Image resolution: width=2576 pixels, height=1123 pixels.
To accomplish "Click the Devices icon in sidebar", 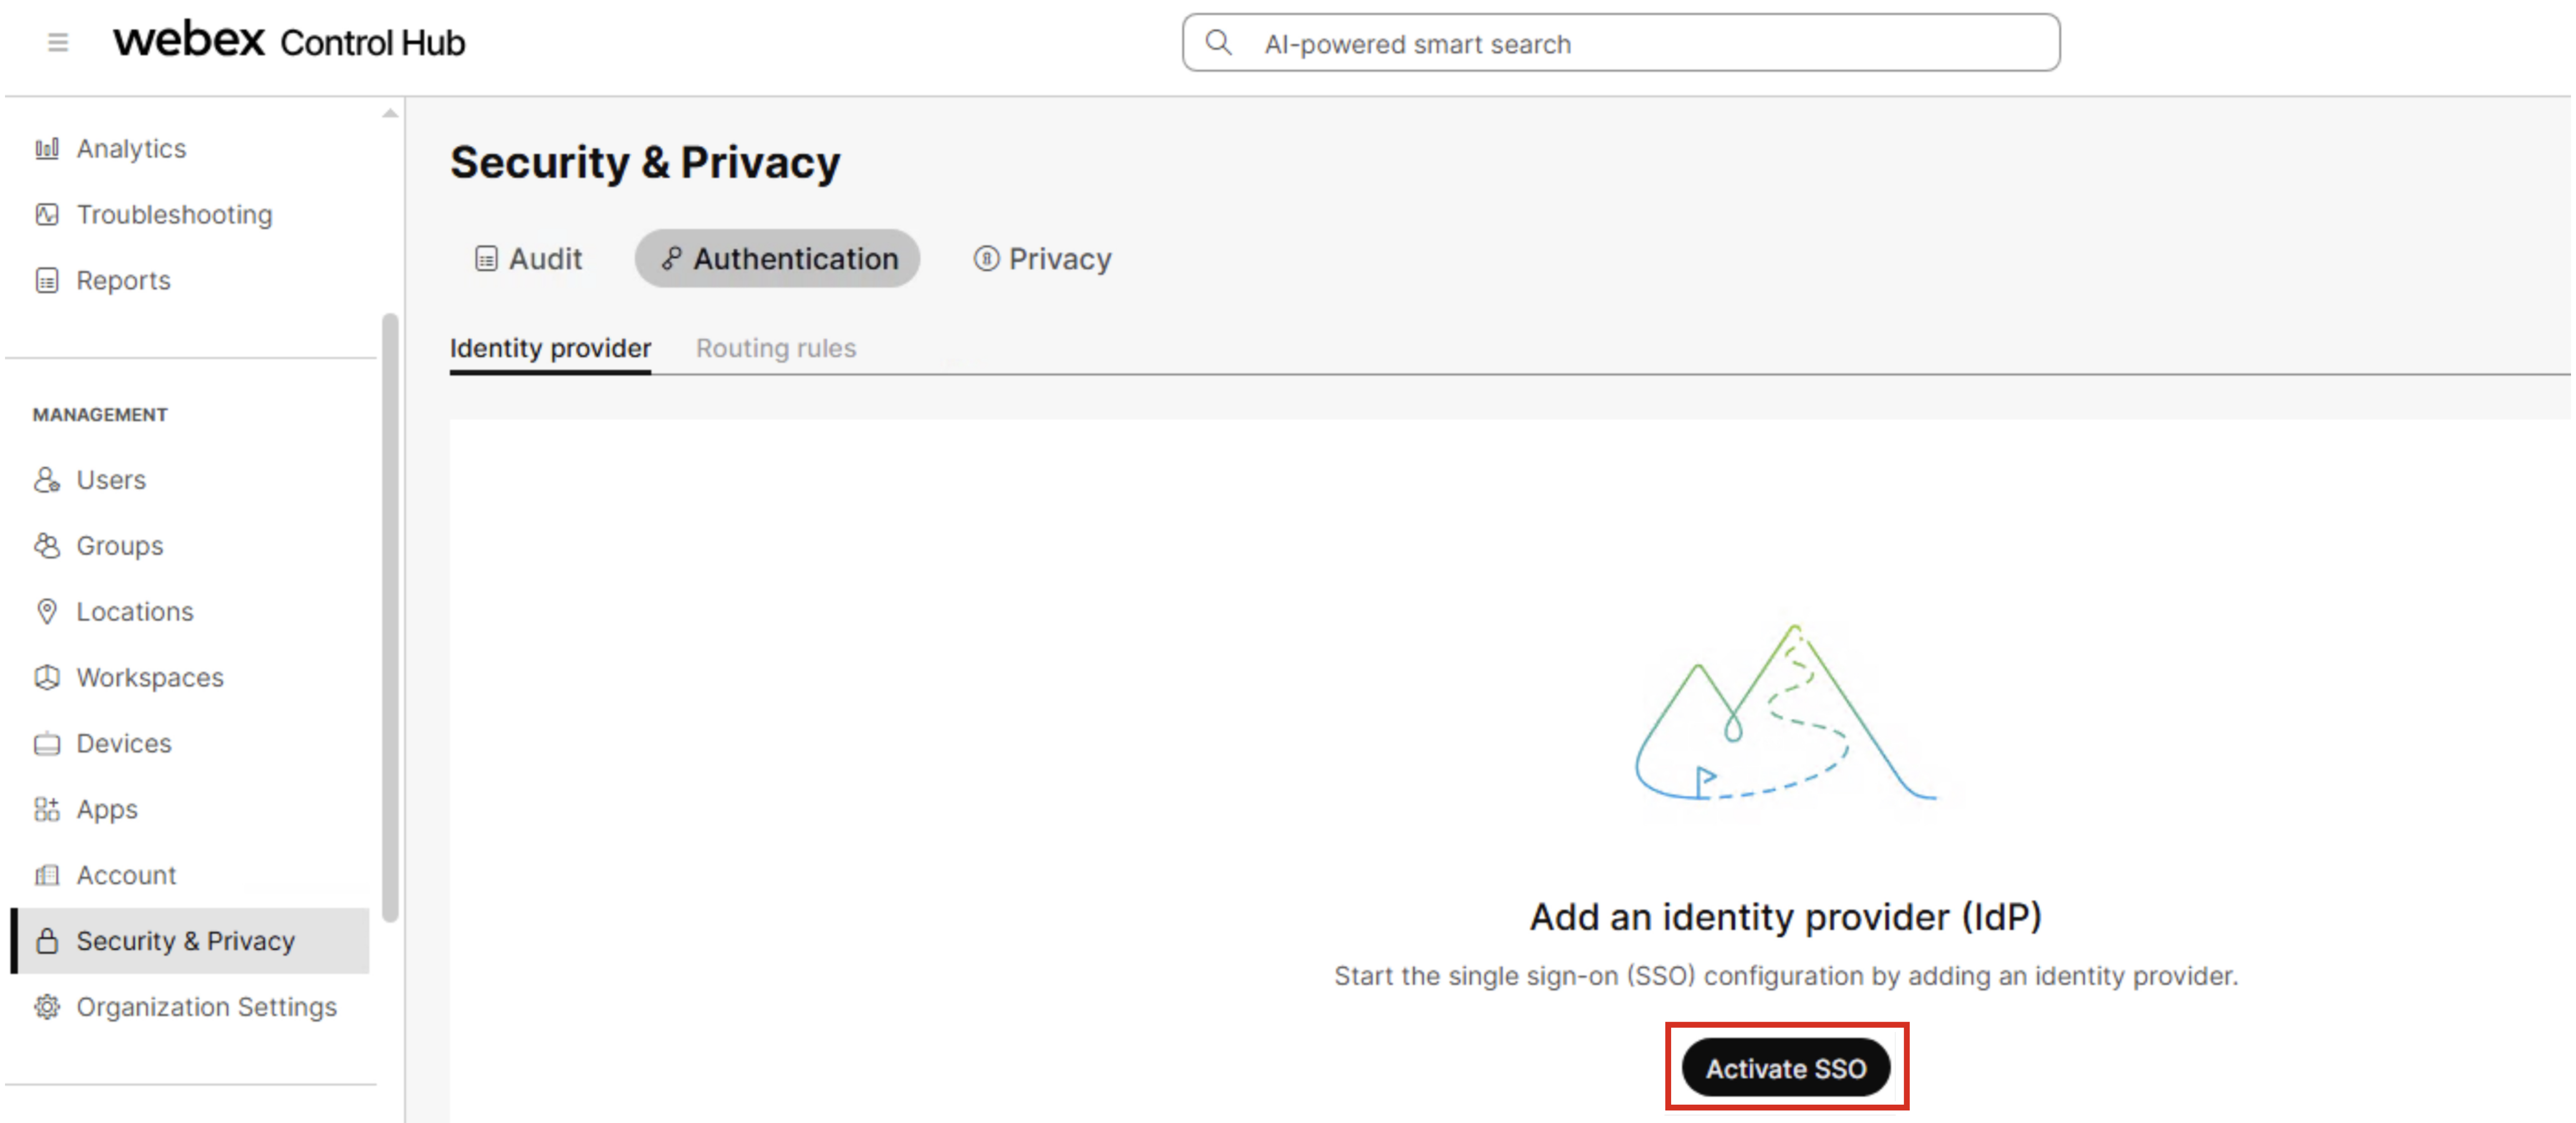I will pos(47,744).
